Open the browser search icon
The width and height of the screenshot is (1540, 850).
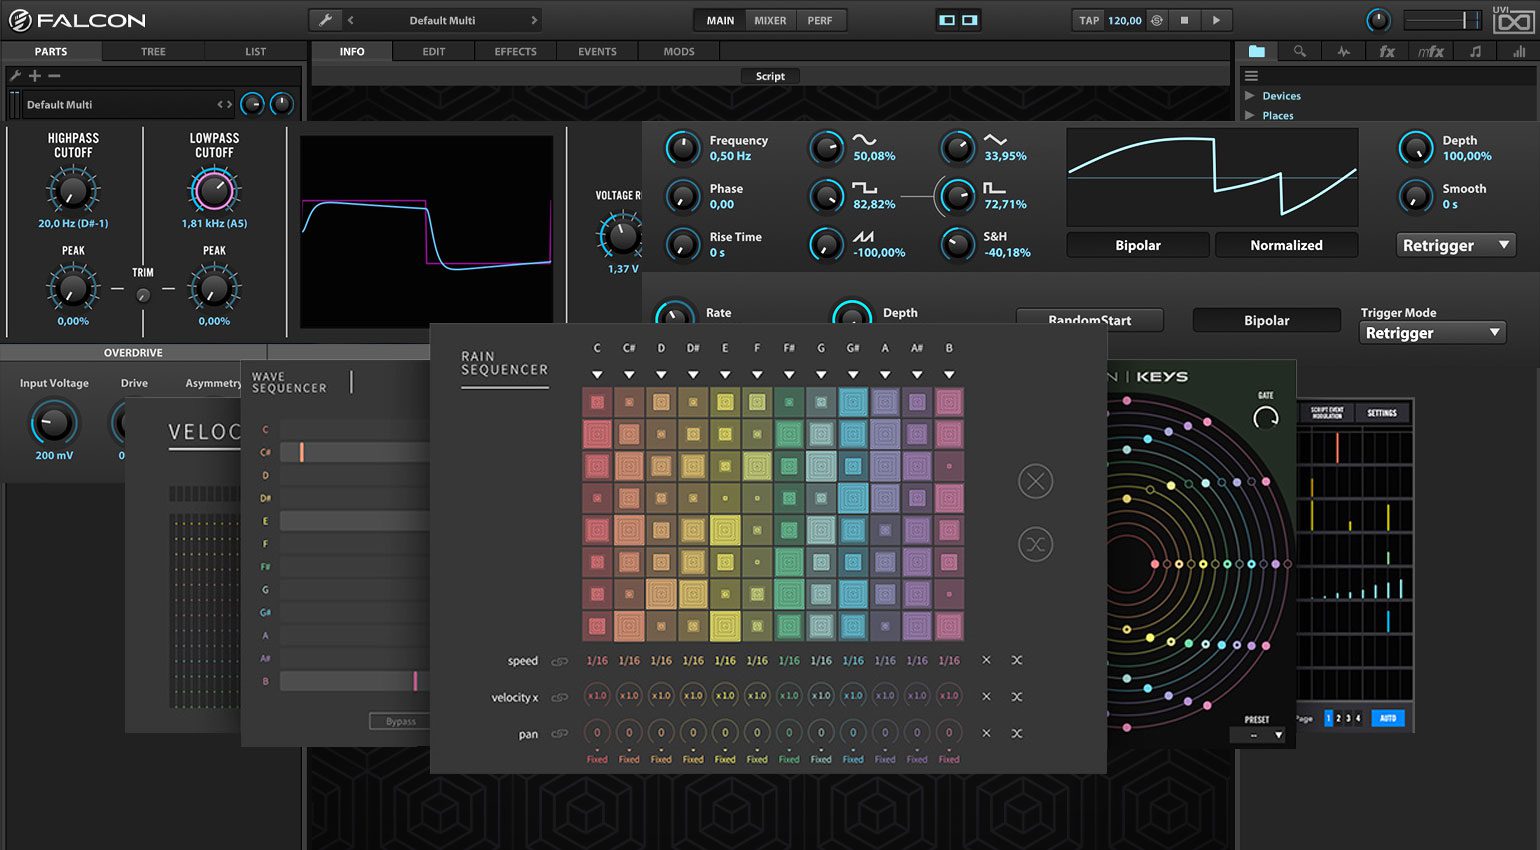tap(1300, 51)
